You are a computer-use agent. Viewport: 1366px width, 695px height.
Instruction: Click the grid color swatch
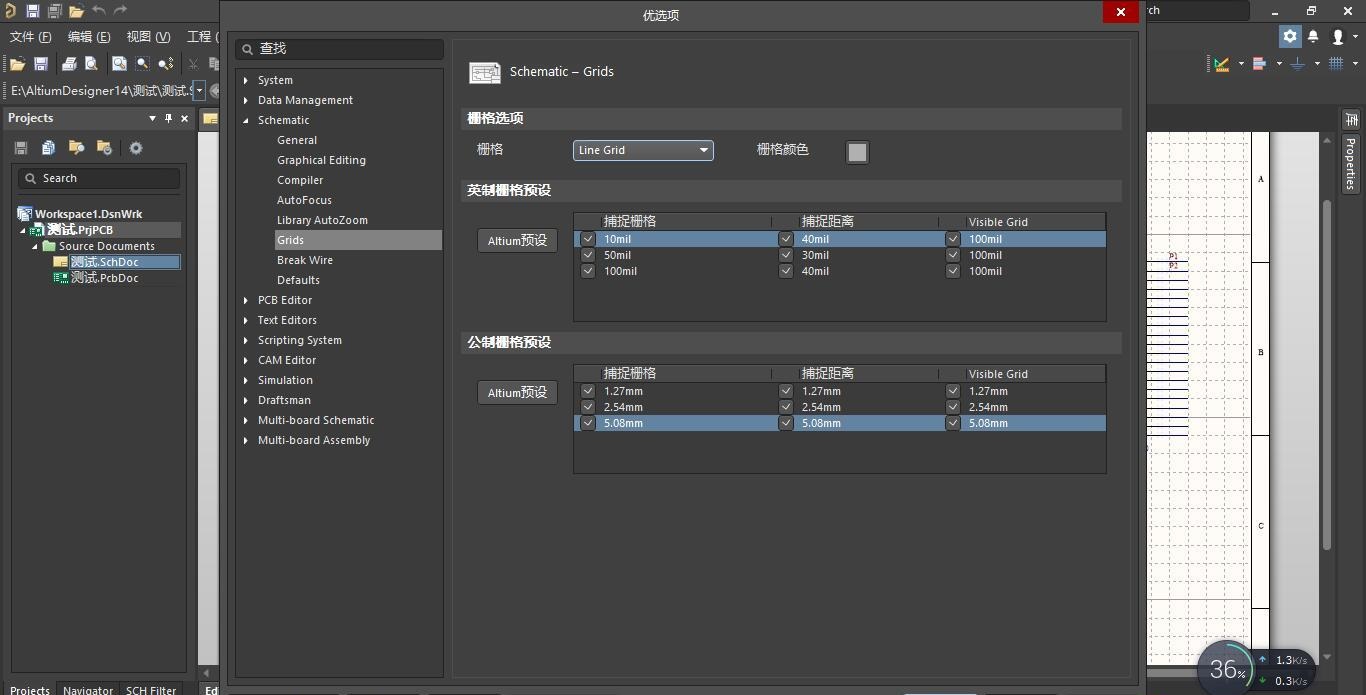[x=857, y=152]
